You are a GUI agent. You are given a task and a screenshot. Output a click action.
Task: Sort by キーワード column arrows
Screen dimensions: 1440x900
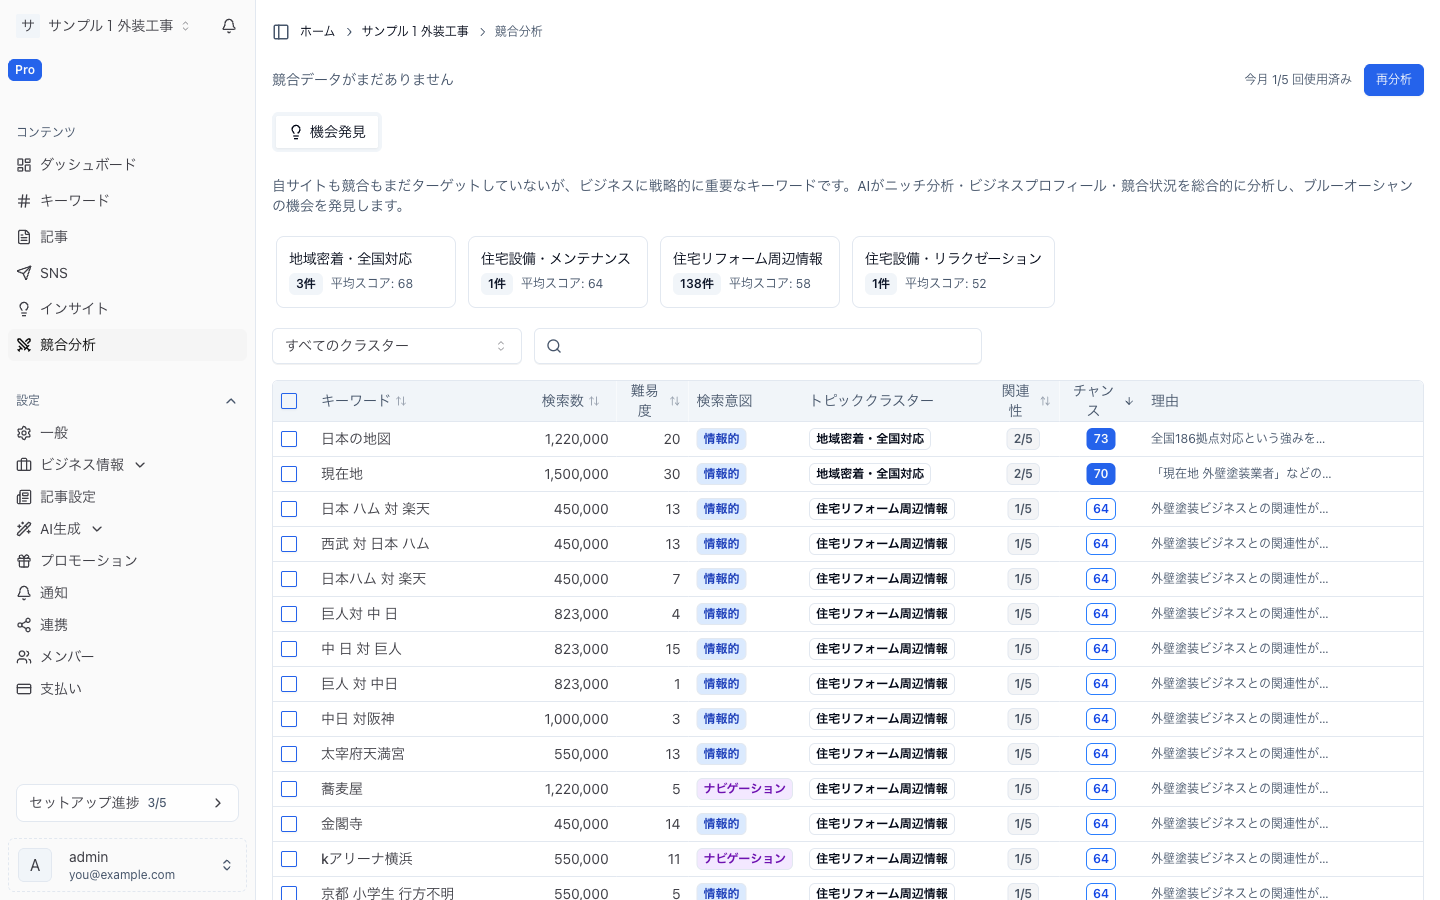pyautogui.click(x=401, y=401)
